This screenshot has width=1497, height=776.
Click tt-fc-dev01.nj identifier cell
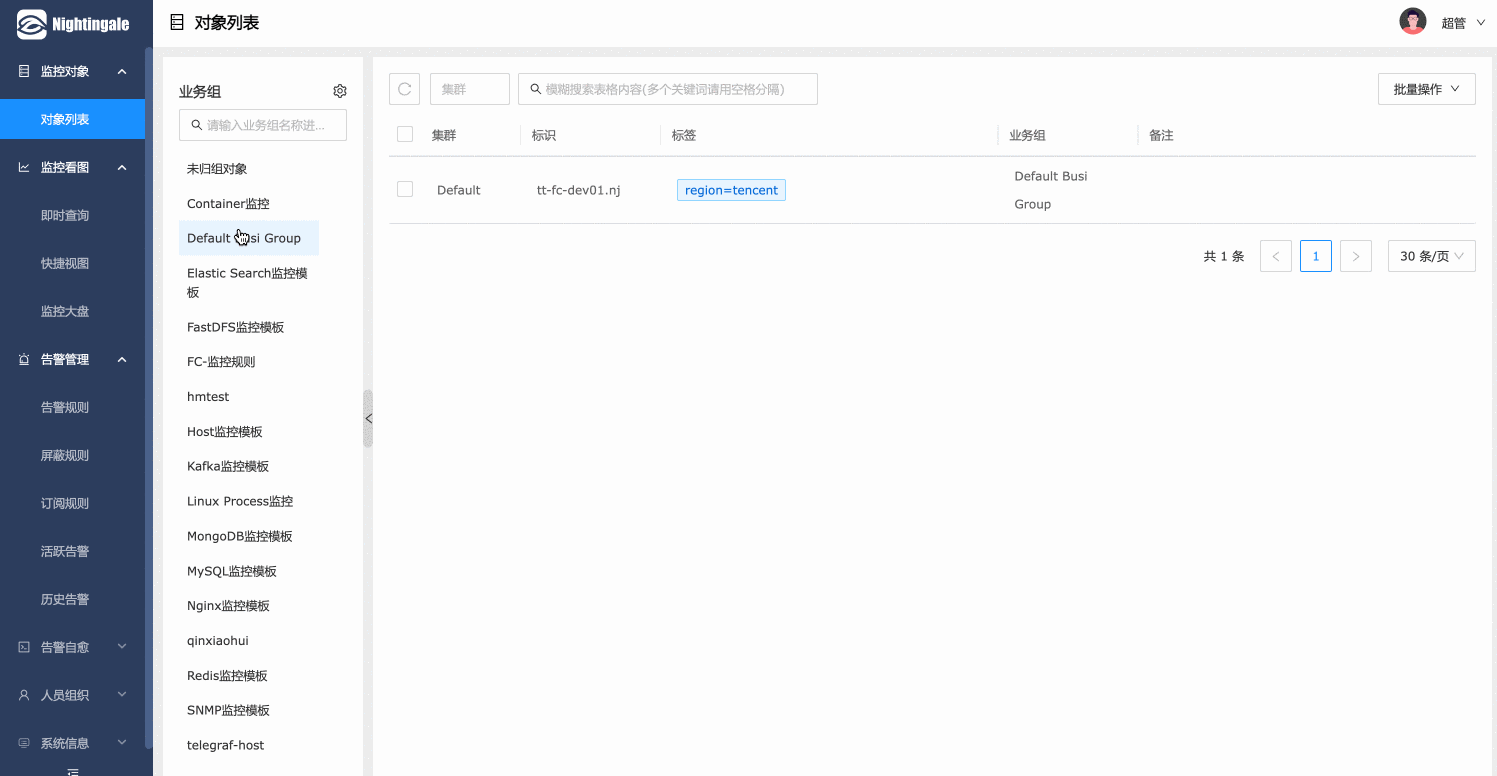tap(578, 190)
